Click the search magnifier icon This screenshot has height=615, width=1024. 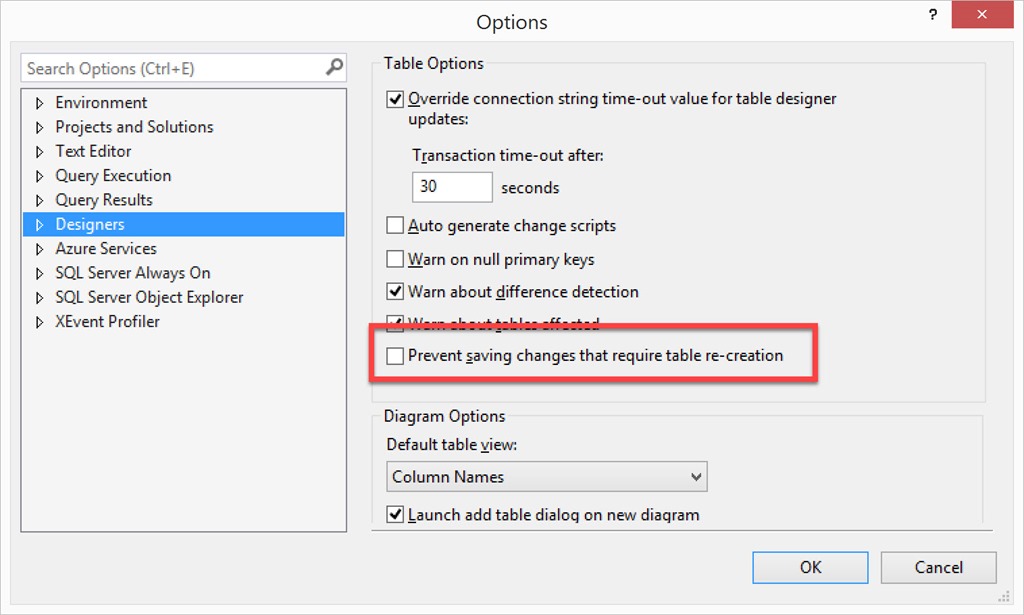334,67
